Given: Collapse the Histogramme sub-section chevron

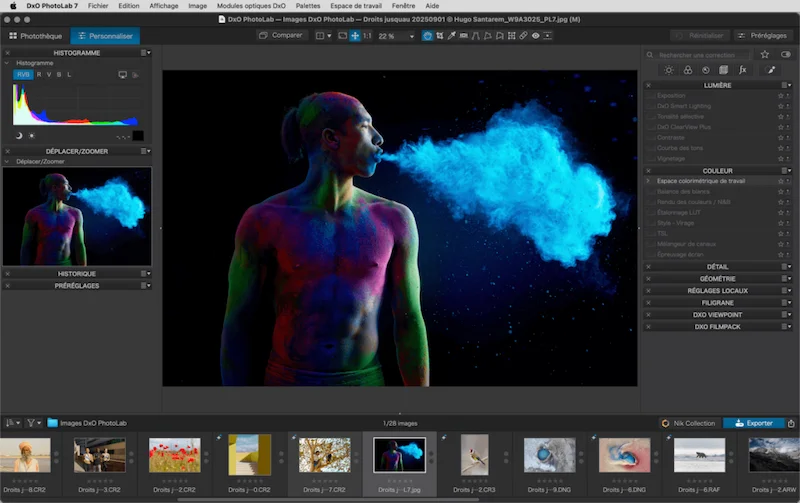Looking at the screenshot, I should (7, 63).
